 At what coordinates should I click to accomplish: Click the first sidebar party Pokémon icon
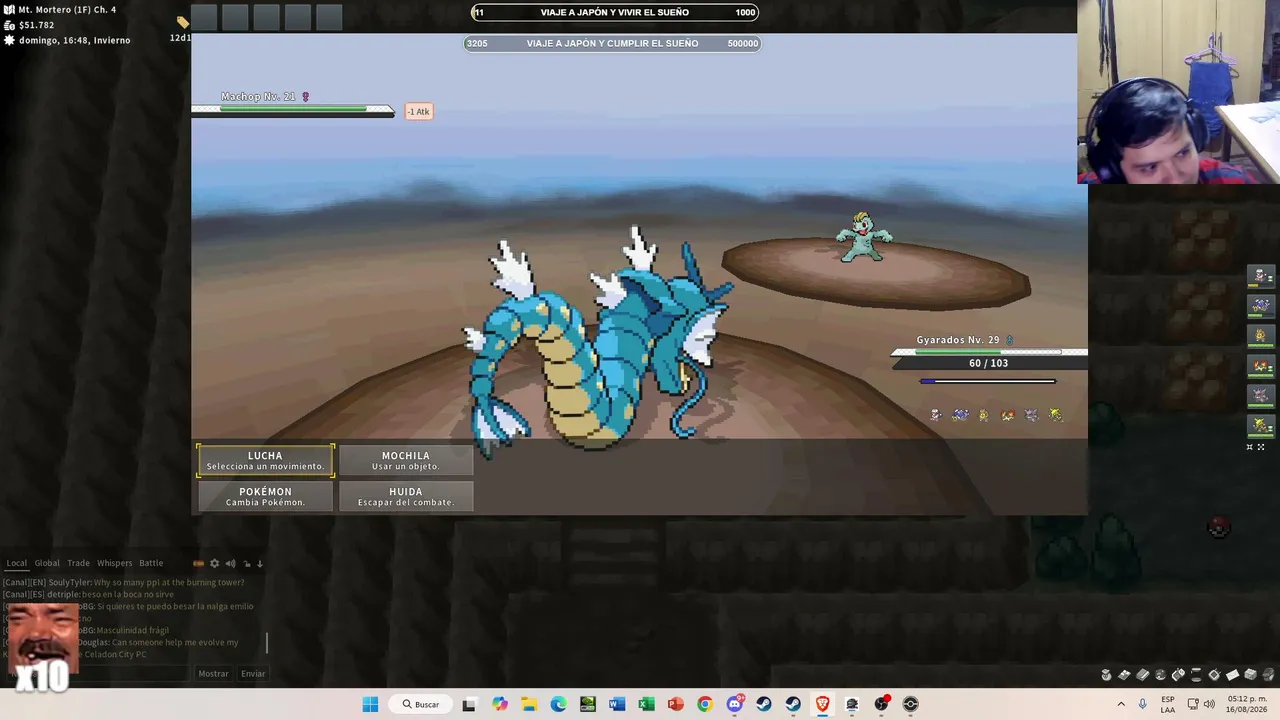click(1260, 276)
